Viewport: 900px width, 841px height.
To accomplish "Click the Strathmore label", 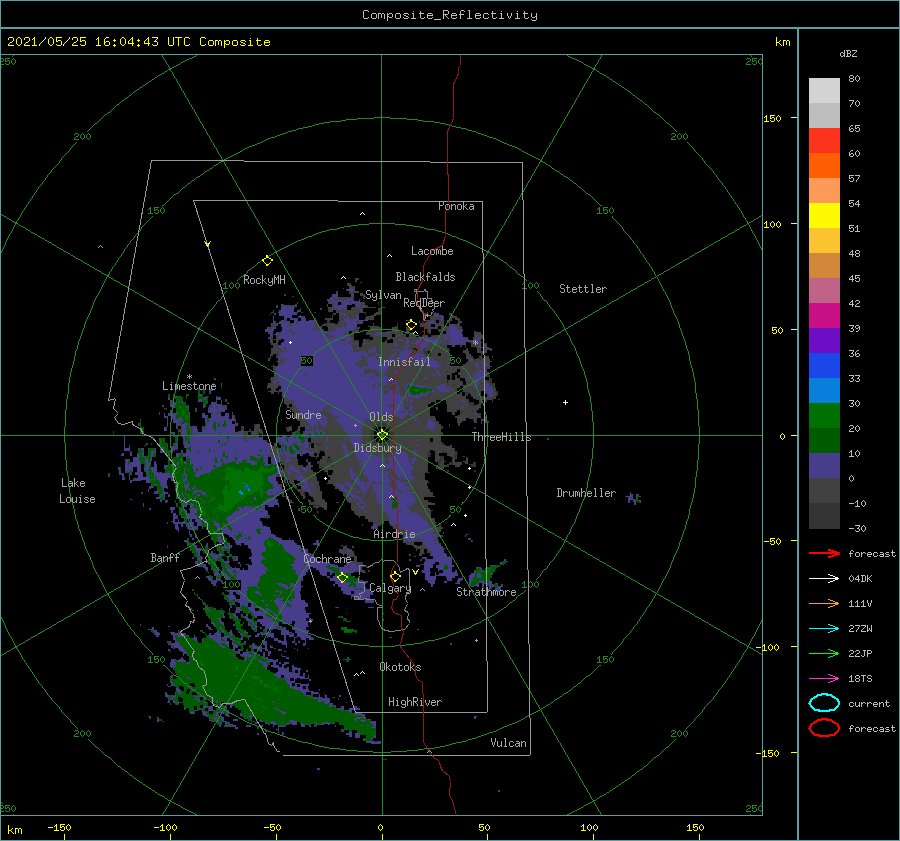I will pos(486,592).
